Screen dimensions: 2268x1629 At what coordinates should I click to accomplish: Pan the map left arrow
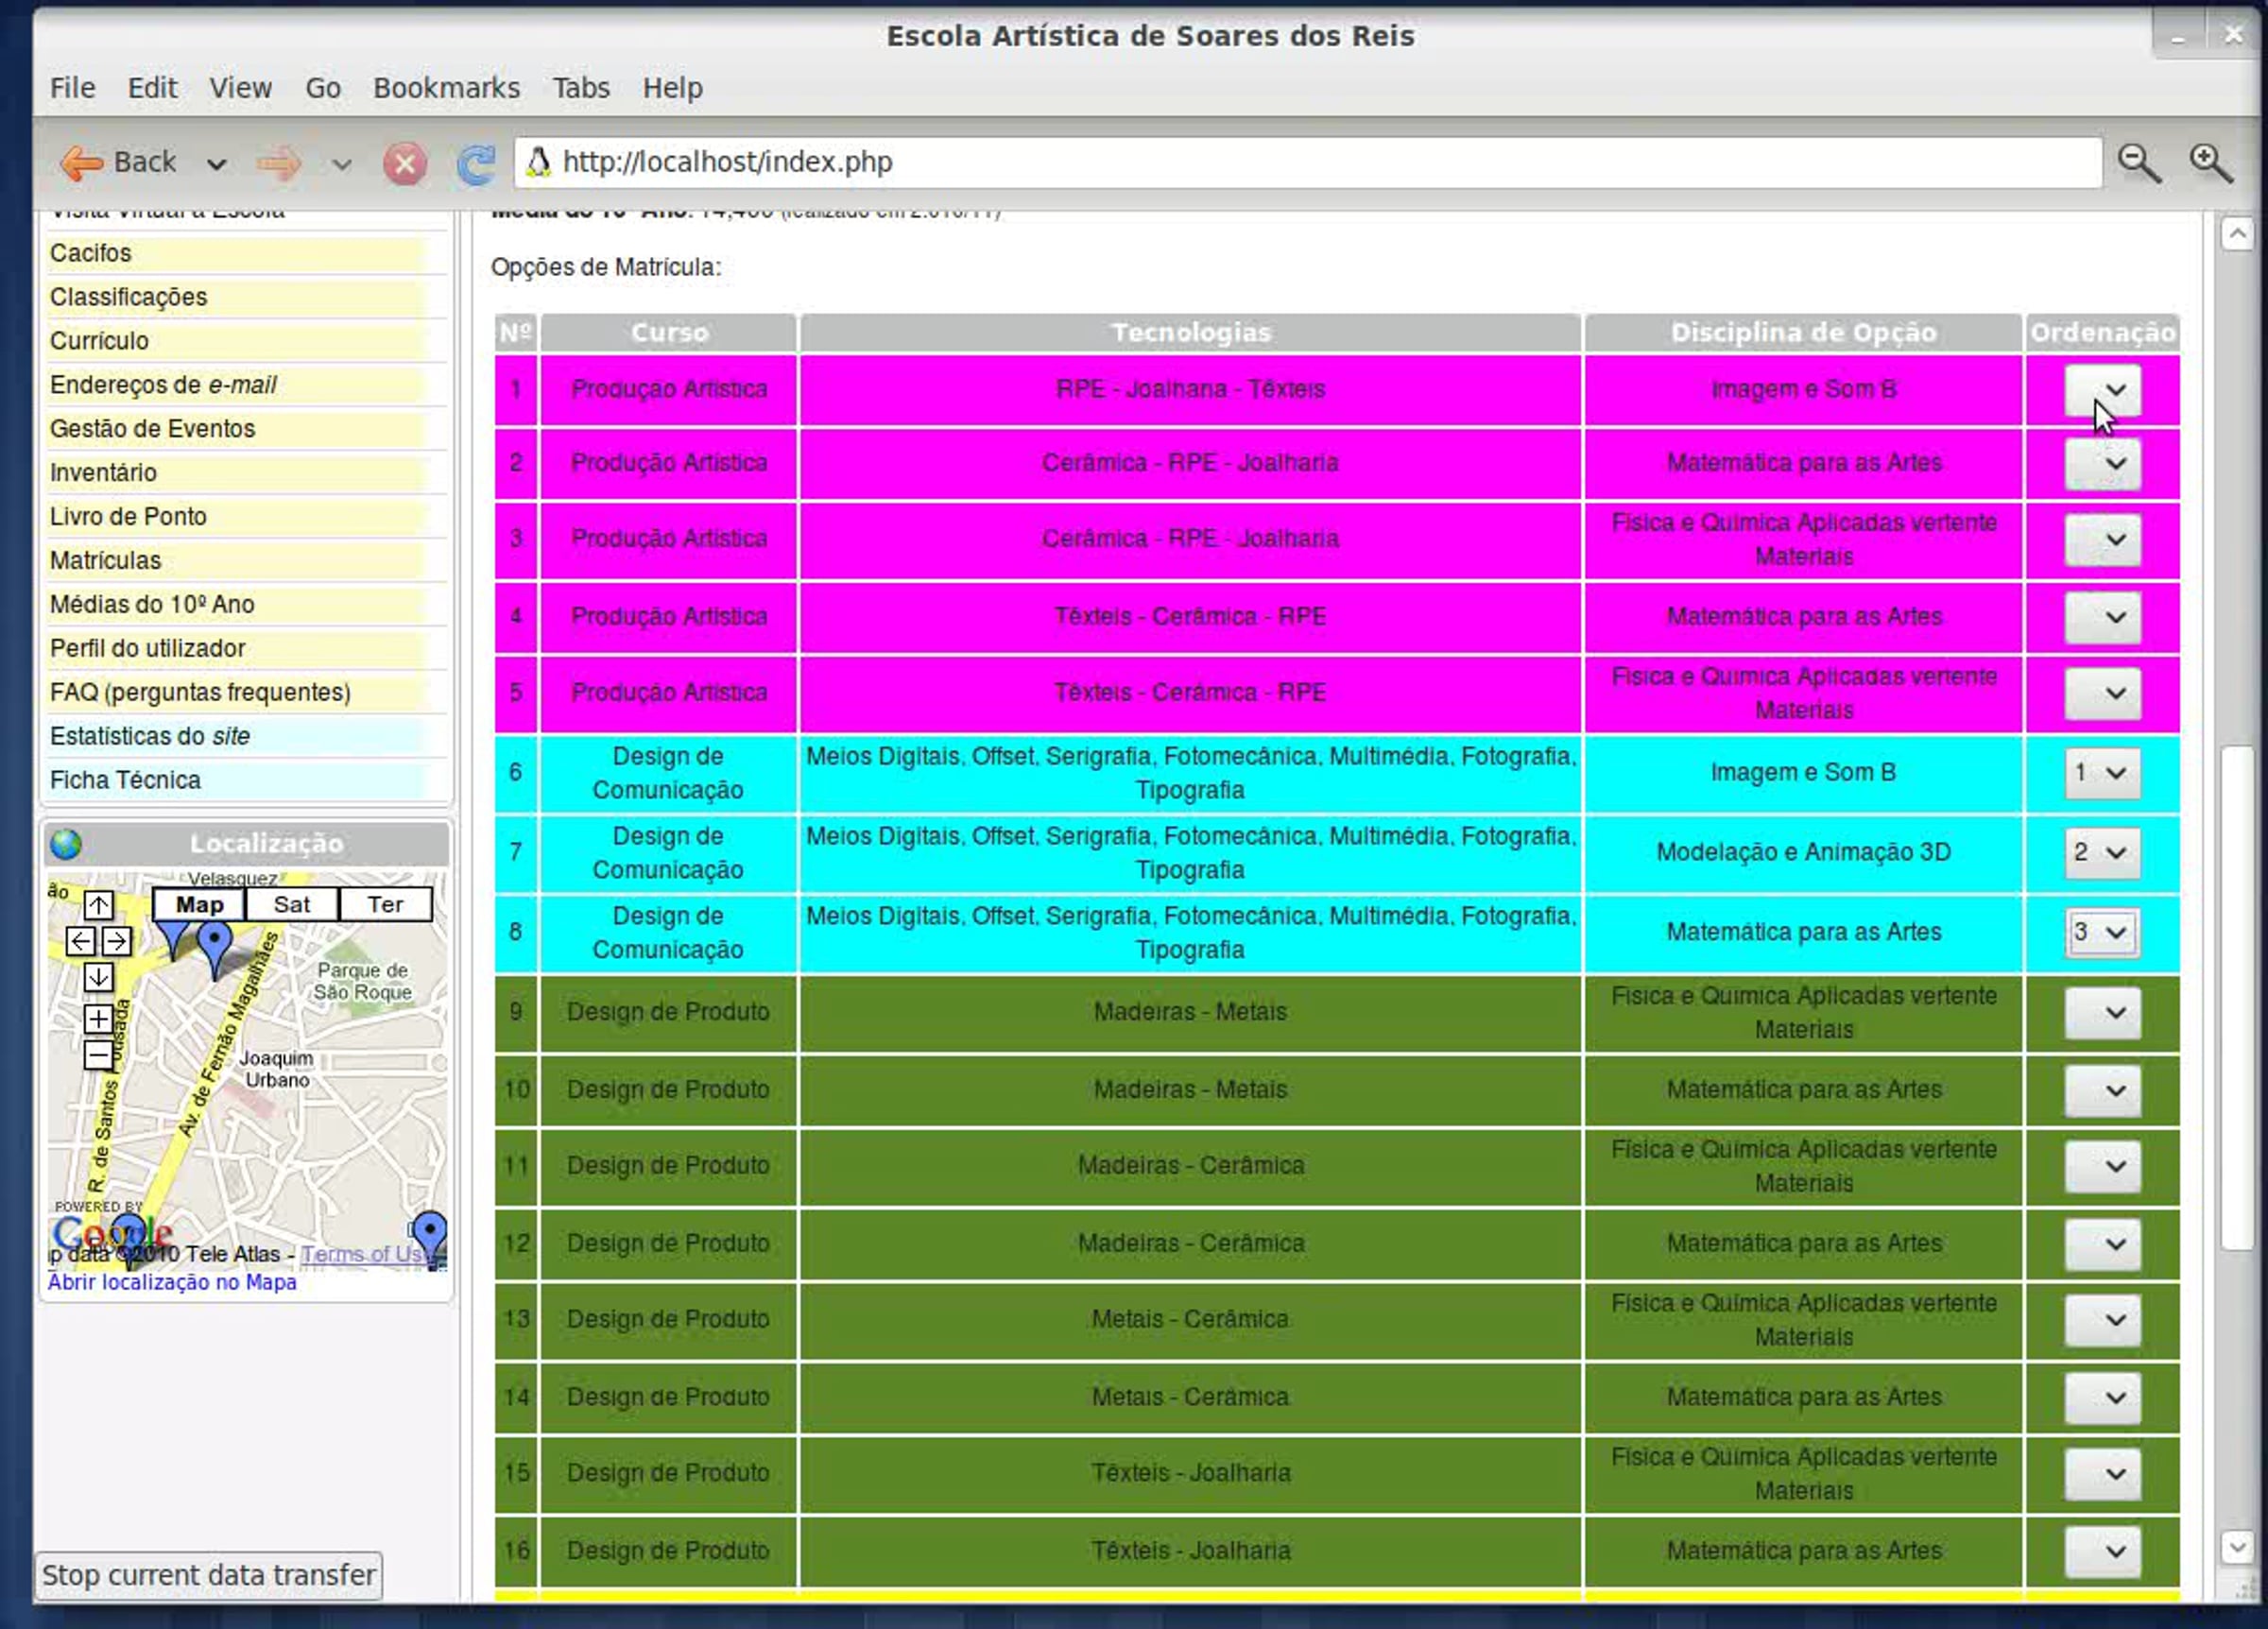tap(81, 941)
